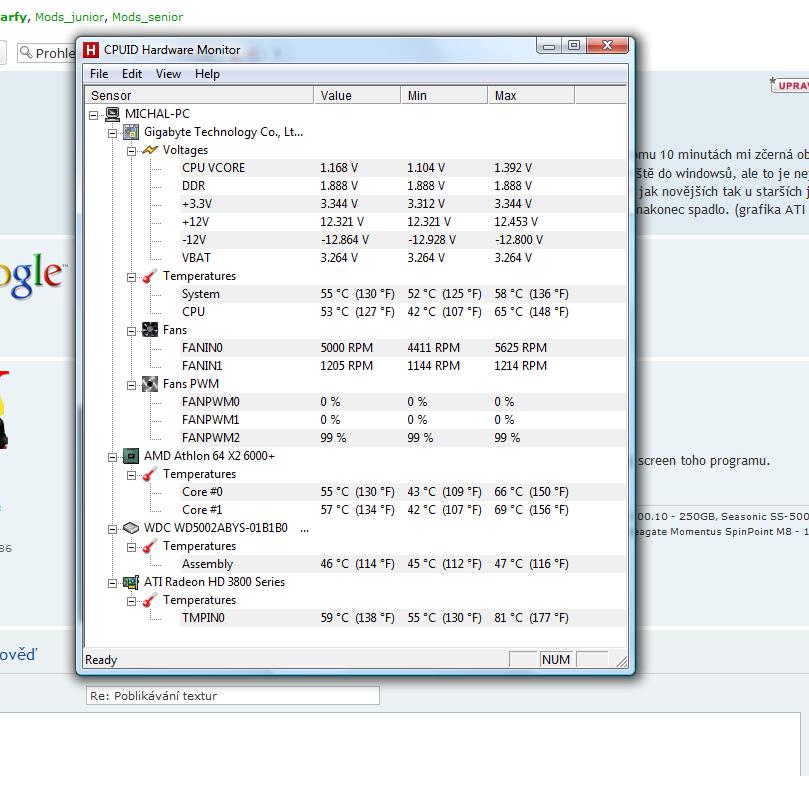The height and width of the screenshot is (800, 809).
Task: Click the Sensor column header
Action: point(199,95)
